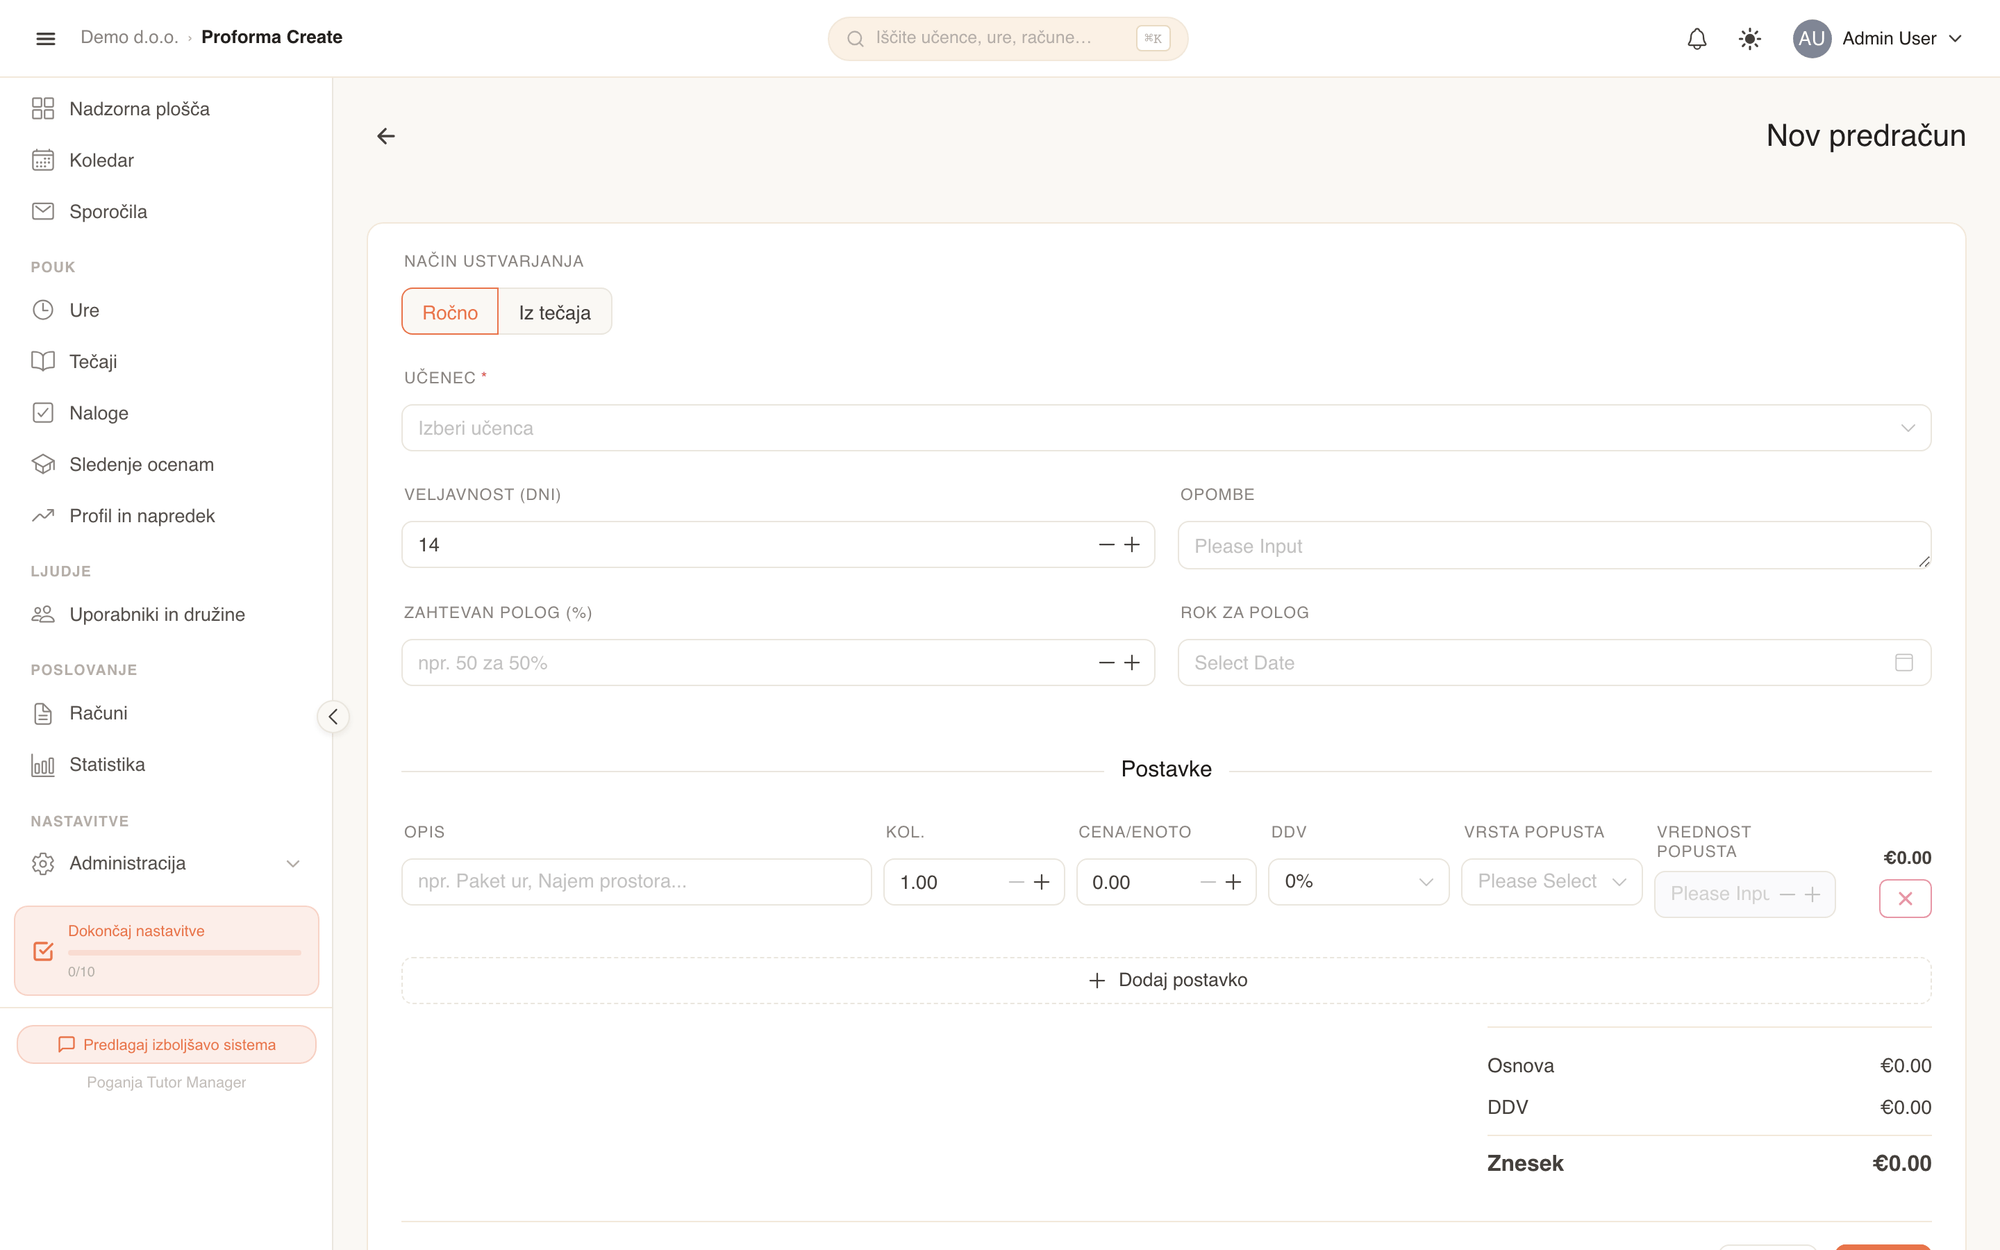
Task: Increase Cena/enoto with the plus
Action: (1233, 881)
